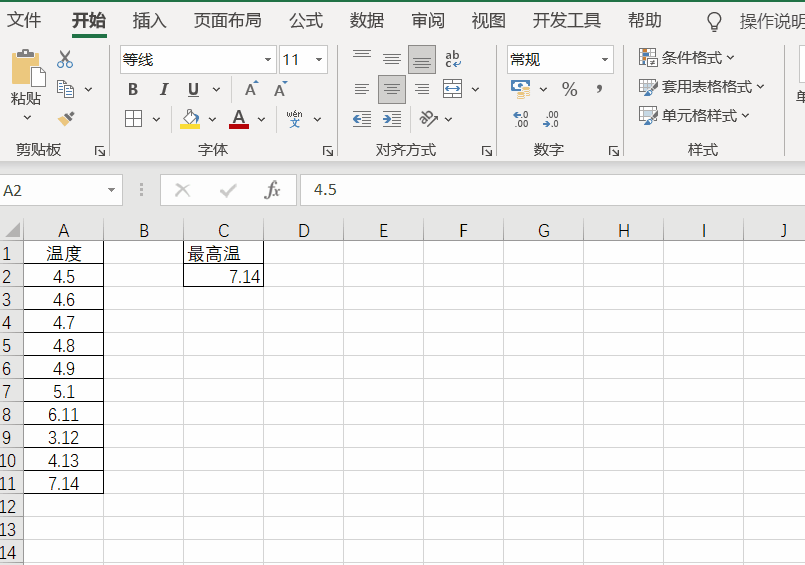Image resolution: width=805 pixels, height=565 pixels.
Task: Increase decimal places
Action: pyautogui.click(x=521, y=119)
